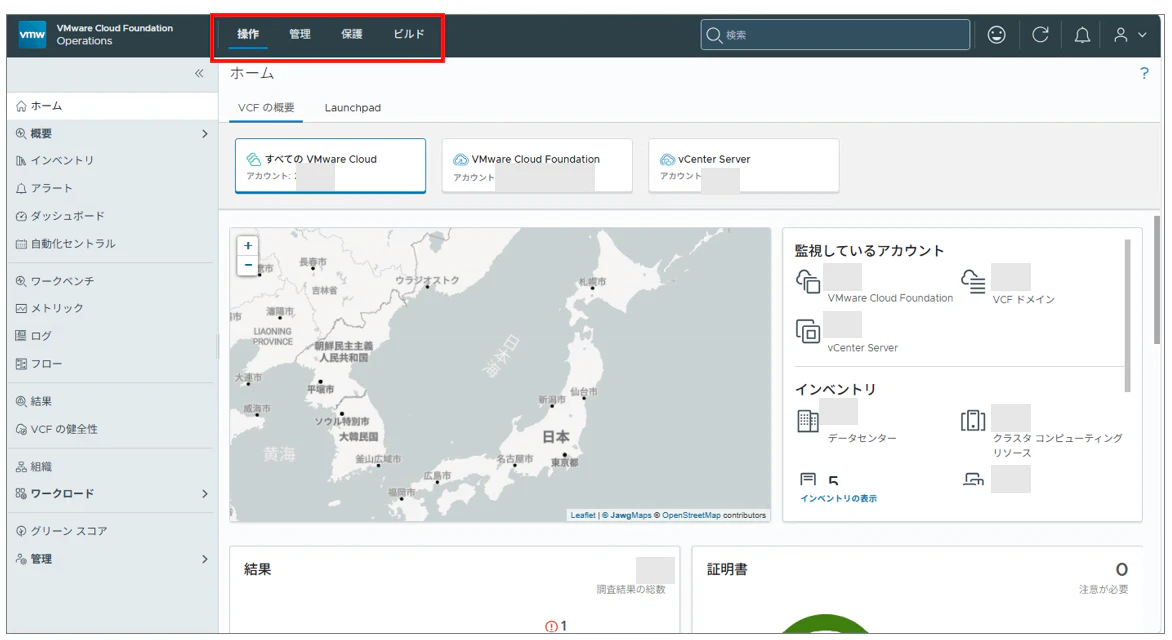This screenshot has height=640, width=1172.
Task: Open ワークベンチ in the sidebar
Action: (x=62, y=281)
